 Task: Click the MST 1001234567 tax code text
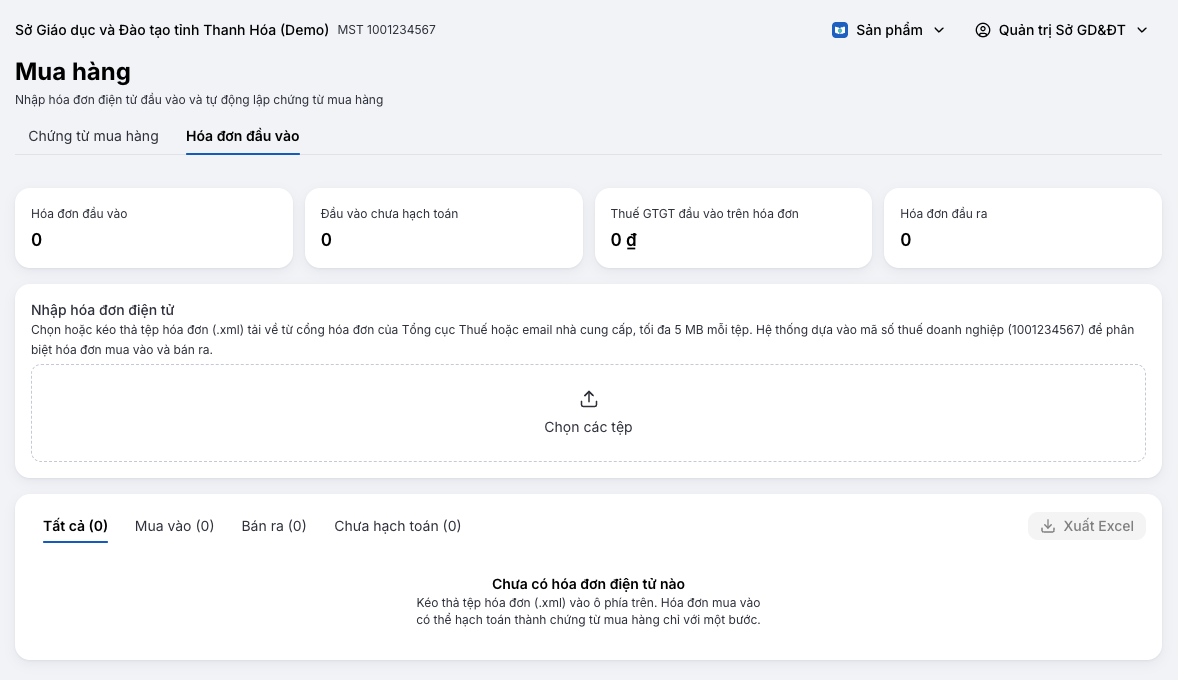click(386, 30)
